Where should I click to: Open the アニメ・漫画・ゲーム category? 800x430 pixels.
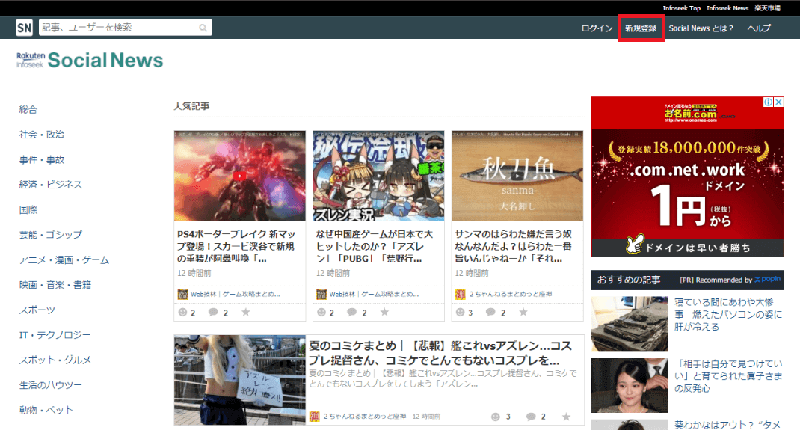point(64,260)
